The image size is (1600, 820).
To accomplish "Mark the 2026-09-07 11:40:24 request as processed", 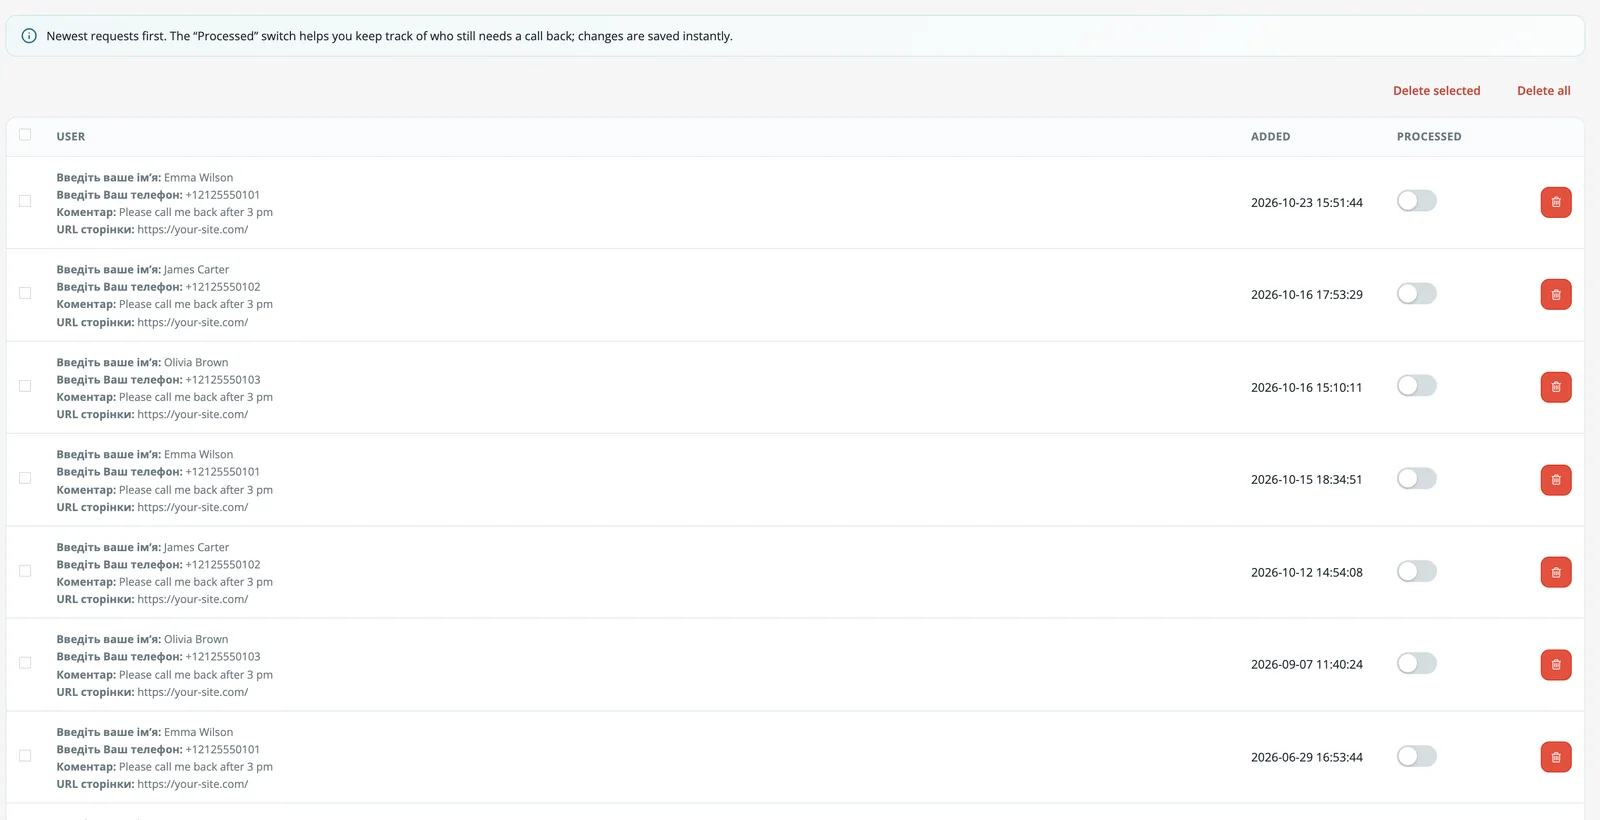I will (x=1416, y=663).
